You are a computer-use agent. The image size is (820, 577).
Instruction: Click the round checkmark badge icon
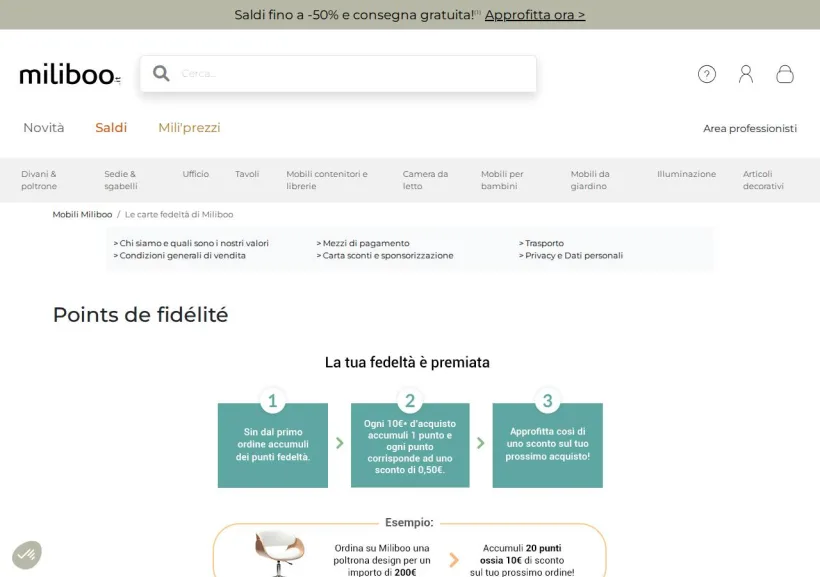[27, 555]
